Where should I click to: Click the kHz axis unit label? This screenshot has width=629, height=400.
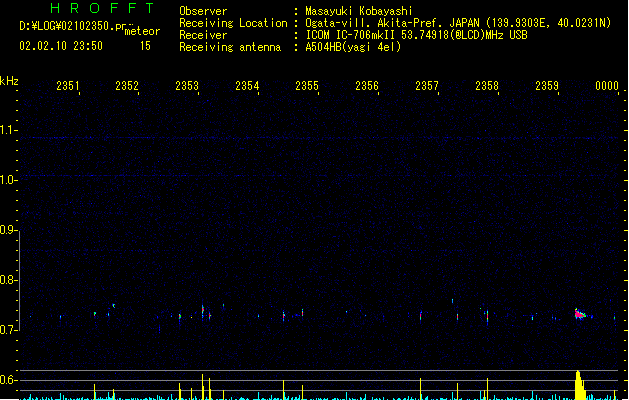click(9, 81)
